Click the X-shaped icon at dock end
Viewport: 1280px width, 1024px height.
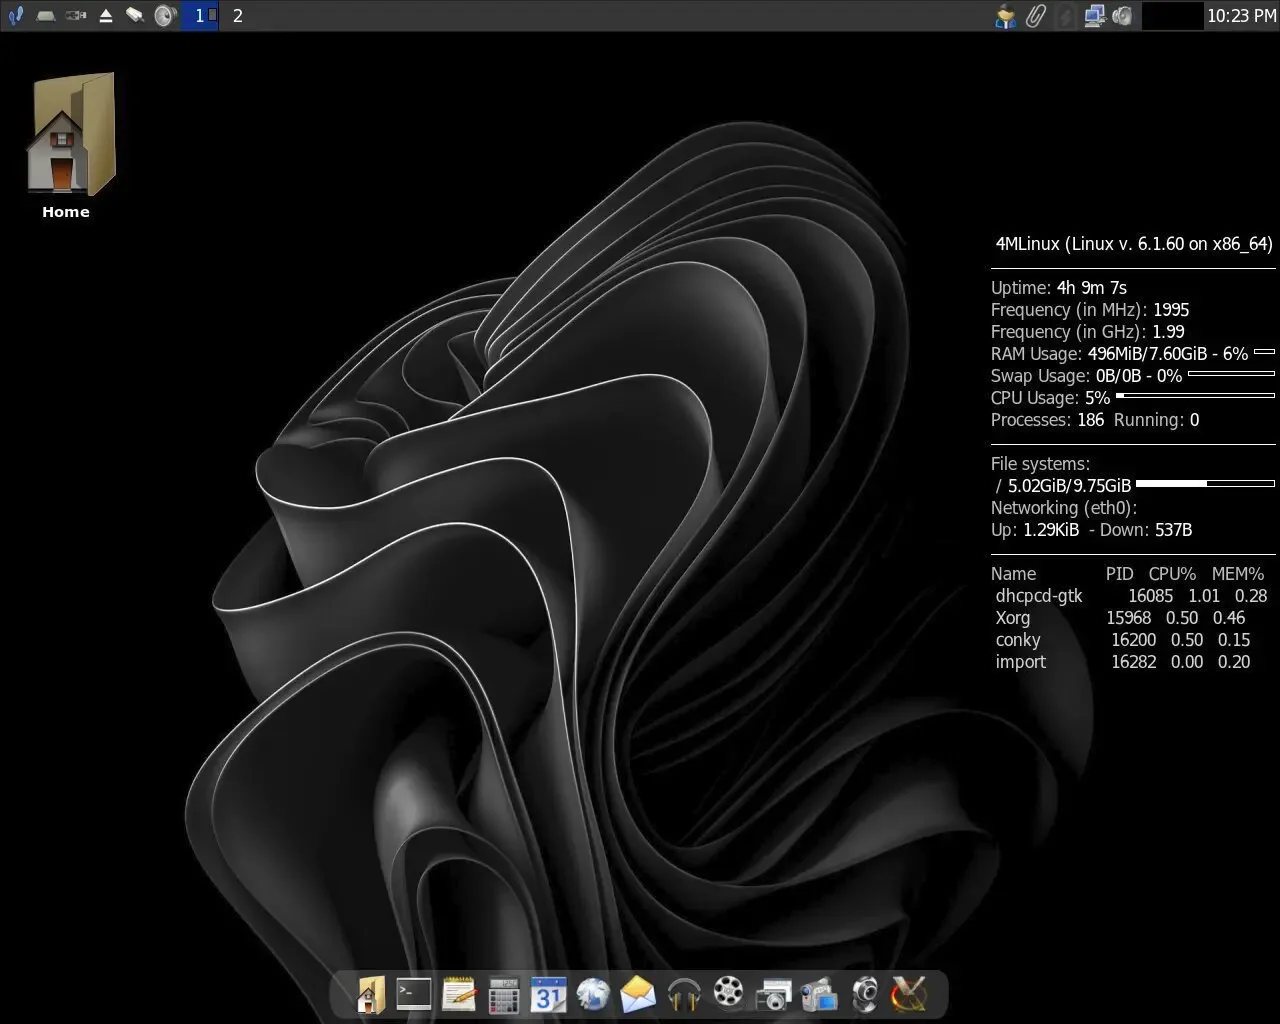[909, 994]
